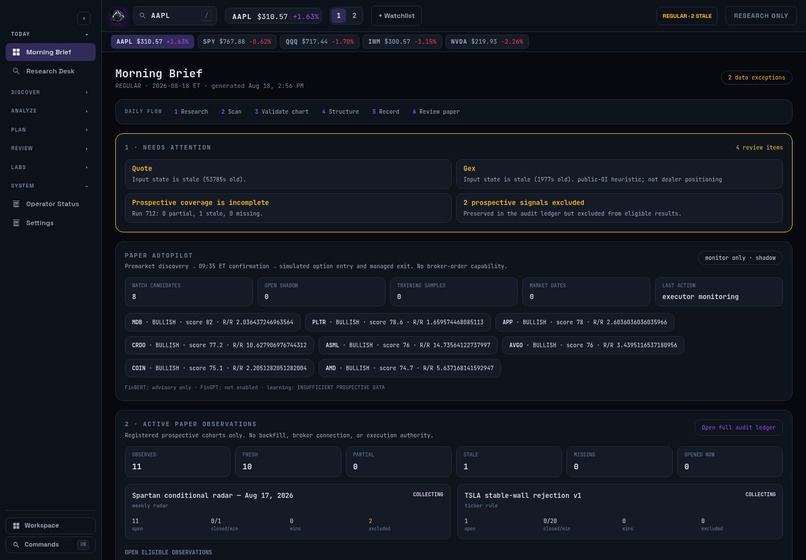Viewport: 806px width, 560px height.
Task: Click the RESEARCH ONLY button
Action: (761, 16)
